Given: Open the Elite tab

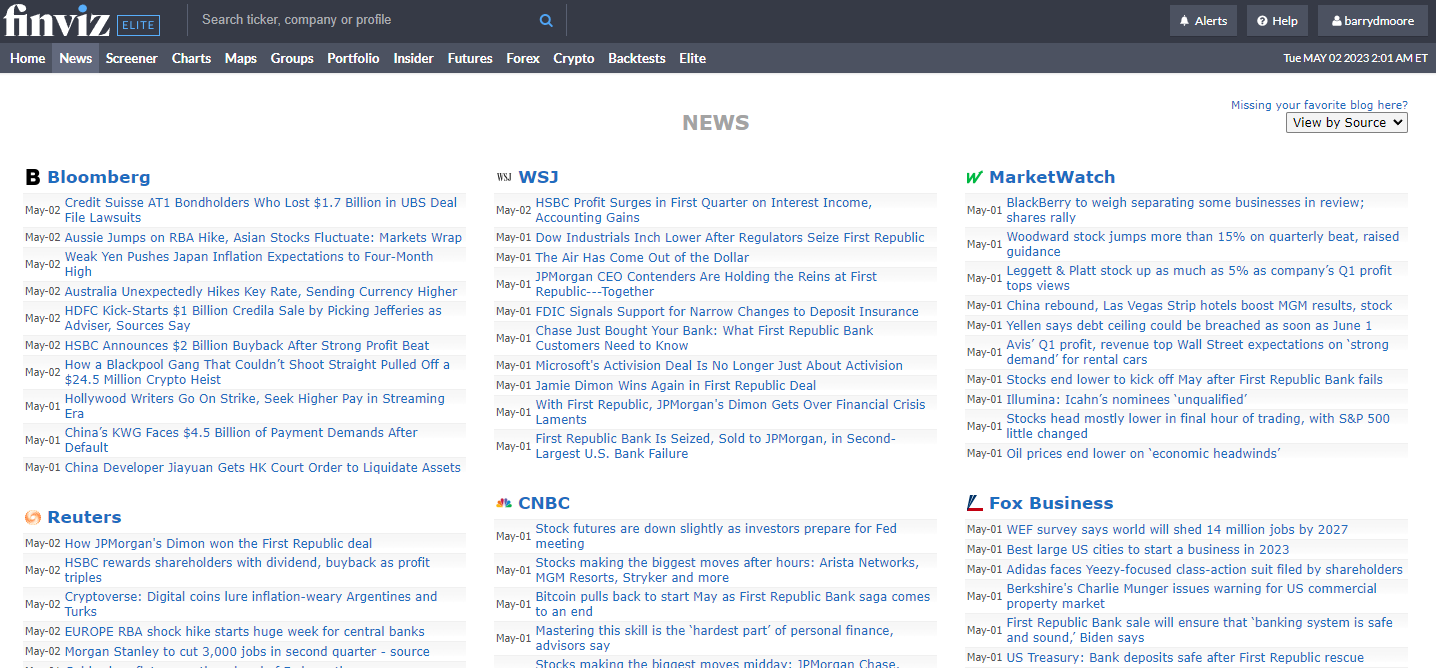Looking at the screenshot, I should pos(693,58).
